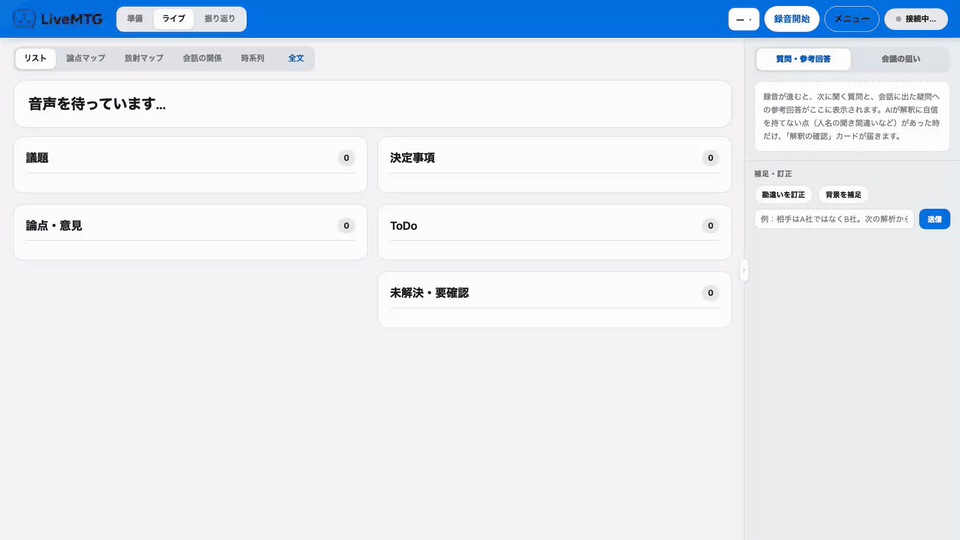Click the 論点・意見 count badge
This screenshot has width=960, height=540.
(346, 226)
